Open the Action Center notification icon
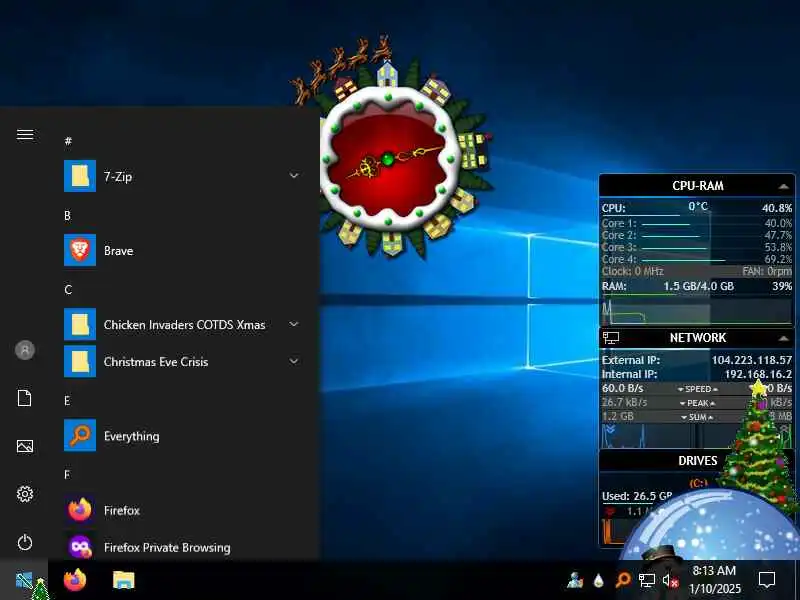Image resolution: width=800 pixels, height=600 pixels. click(767, 580)
